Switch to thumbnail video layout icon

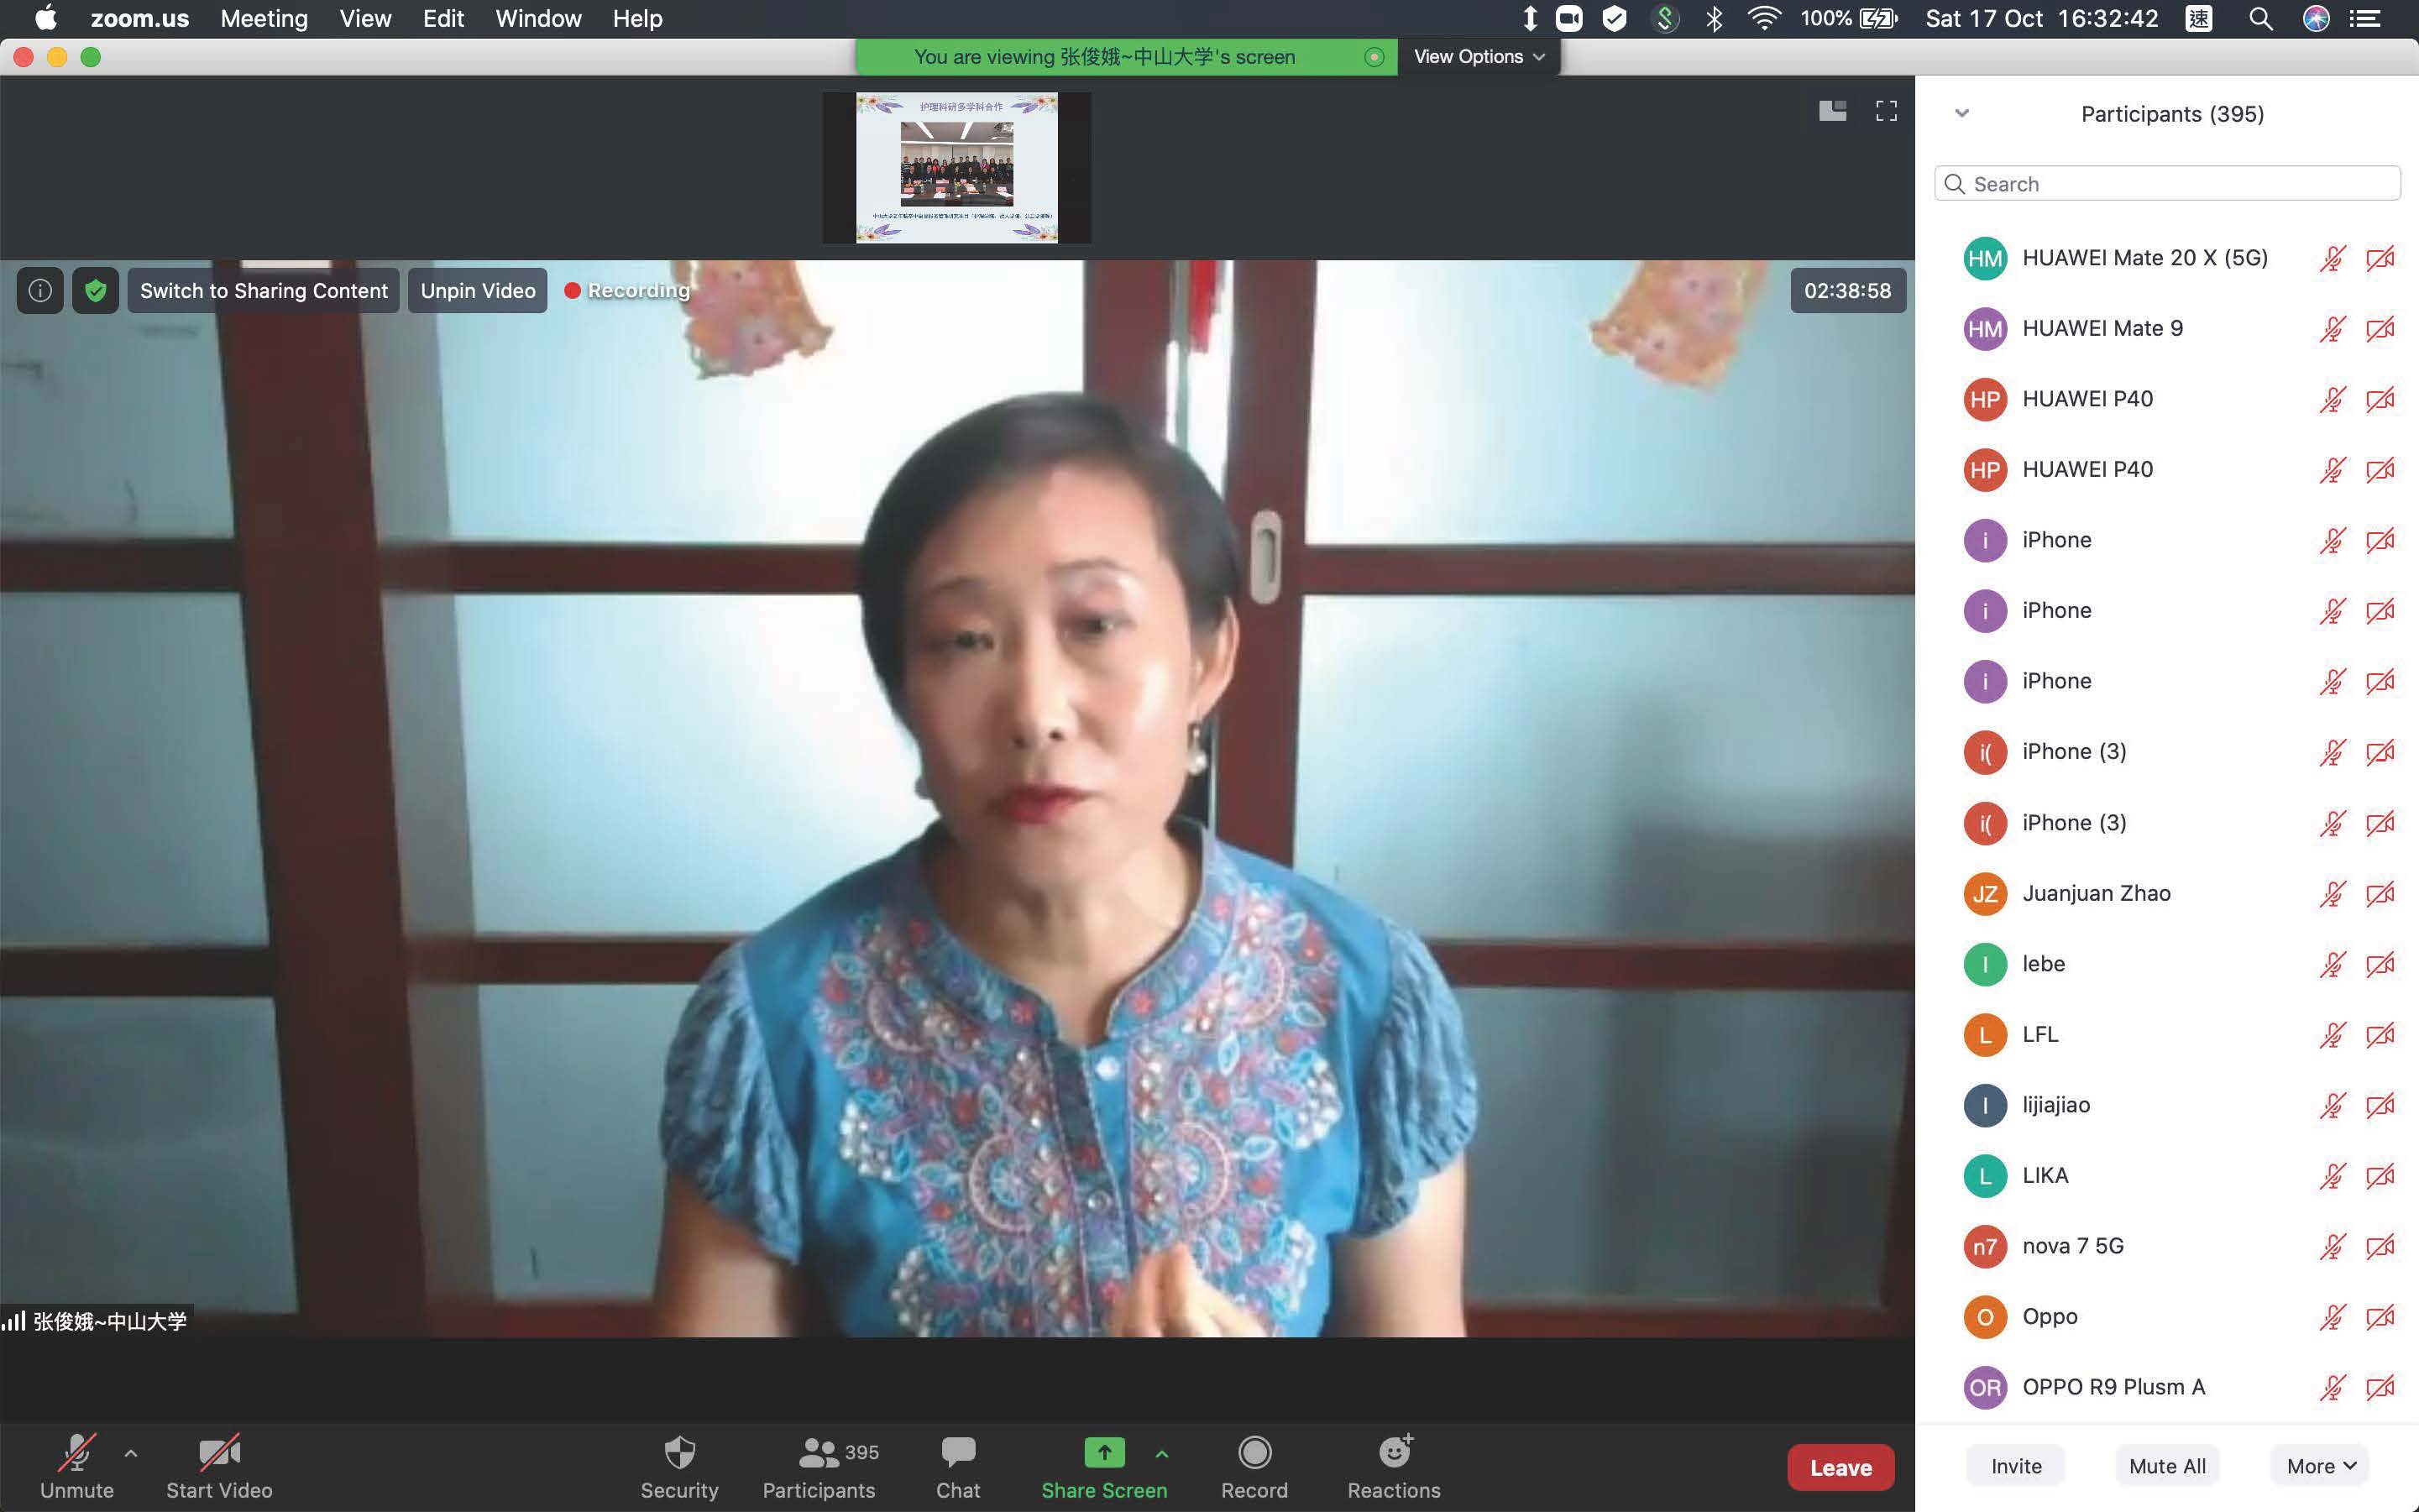pos(1832,111)
